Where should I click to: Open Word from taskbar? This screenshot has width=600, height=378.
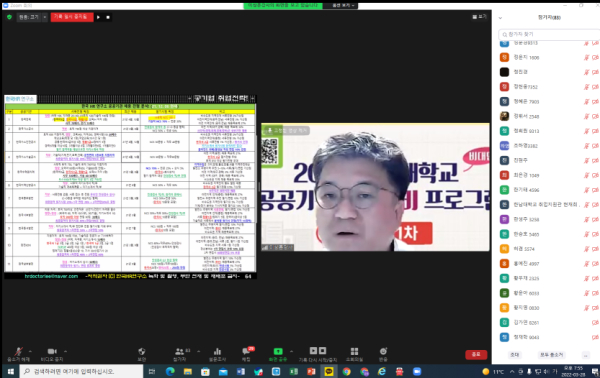click(x=241, y=371)
